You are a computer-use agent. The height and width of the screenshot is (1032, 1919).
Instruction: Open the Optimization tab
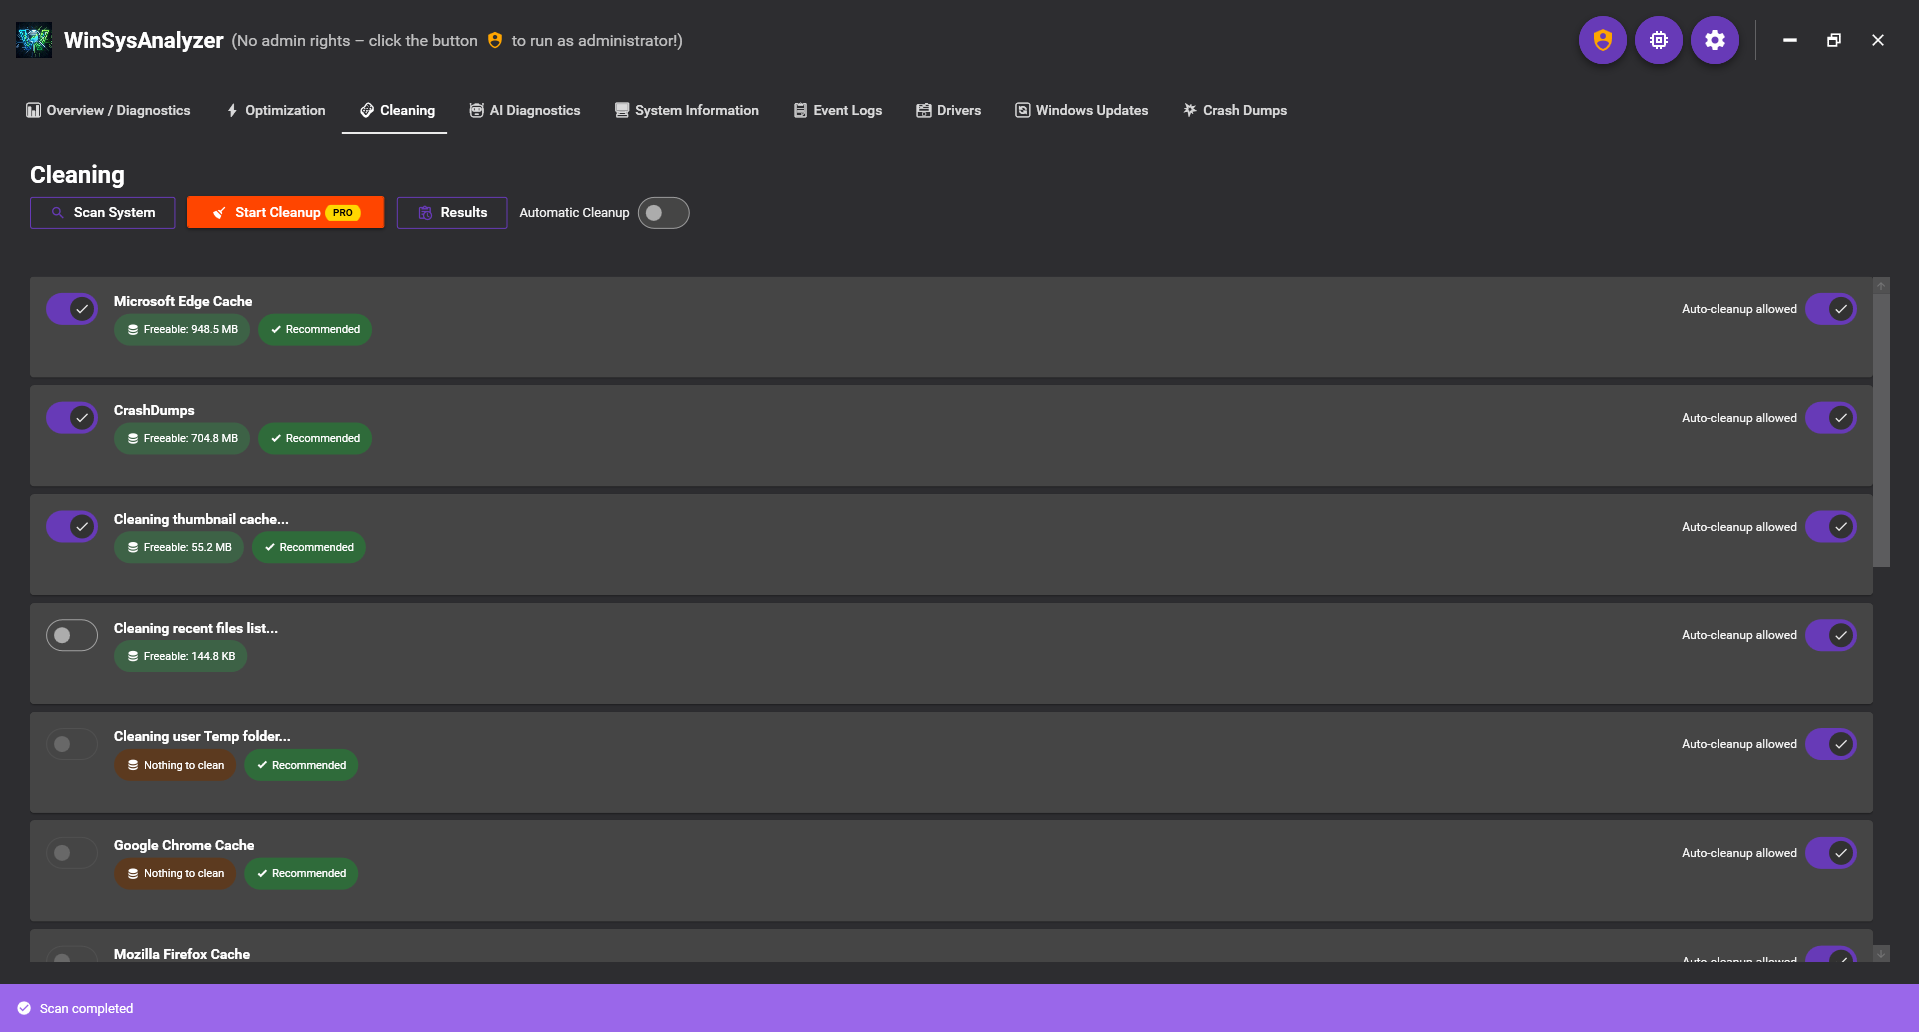(276, 110)
